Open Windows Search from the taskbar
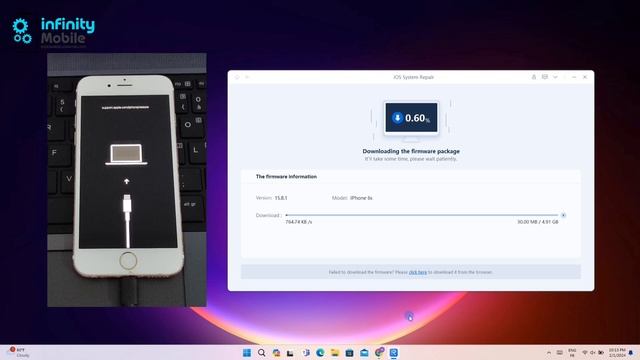This screenshot has height=360, width=640. click(262, 353)
